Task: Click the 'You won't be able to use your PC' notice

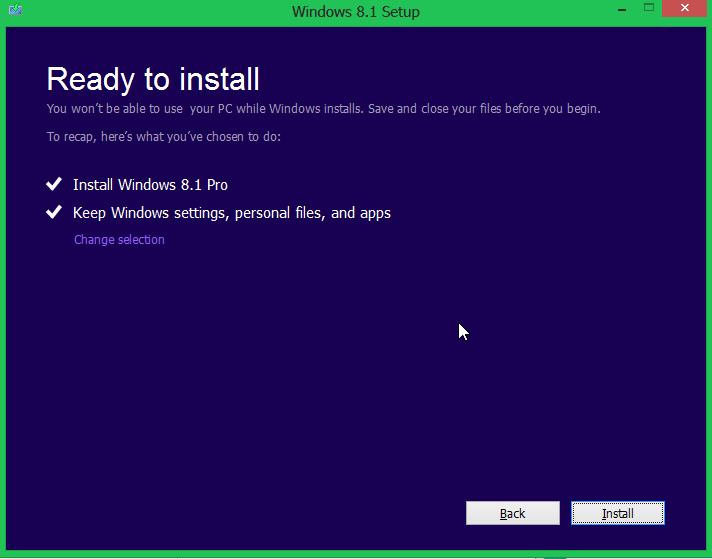Action: 324,109
